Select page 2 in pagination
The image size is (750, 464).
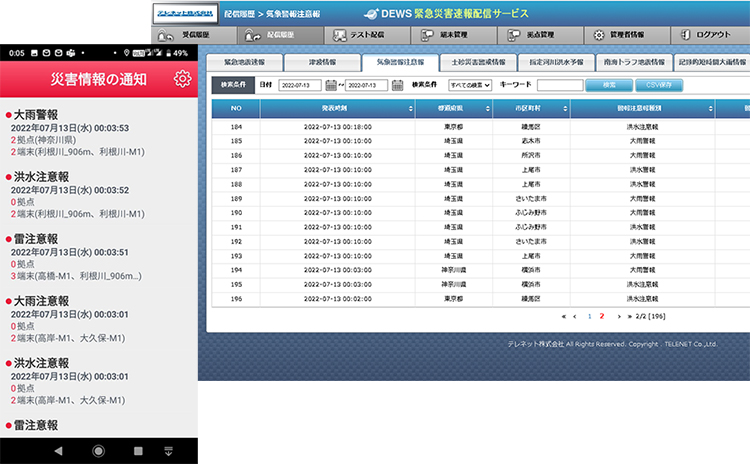click(x=602, y=316)
